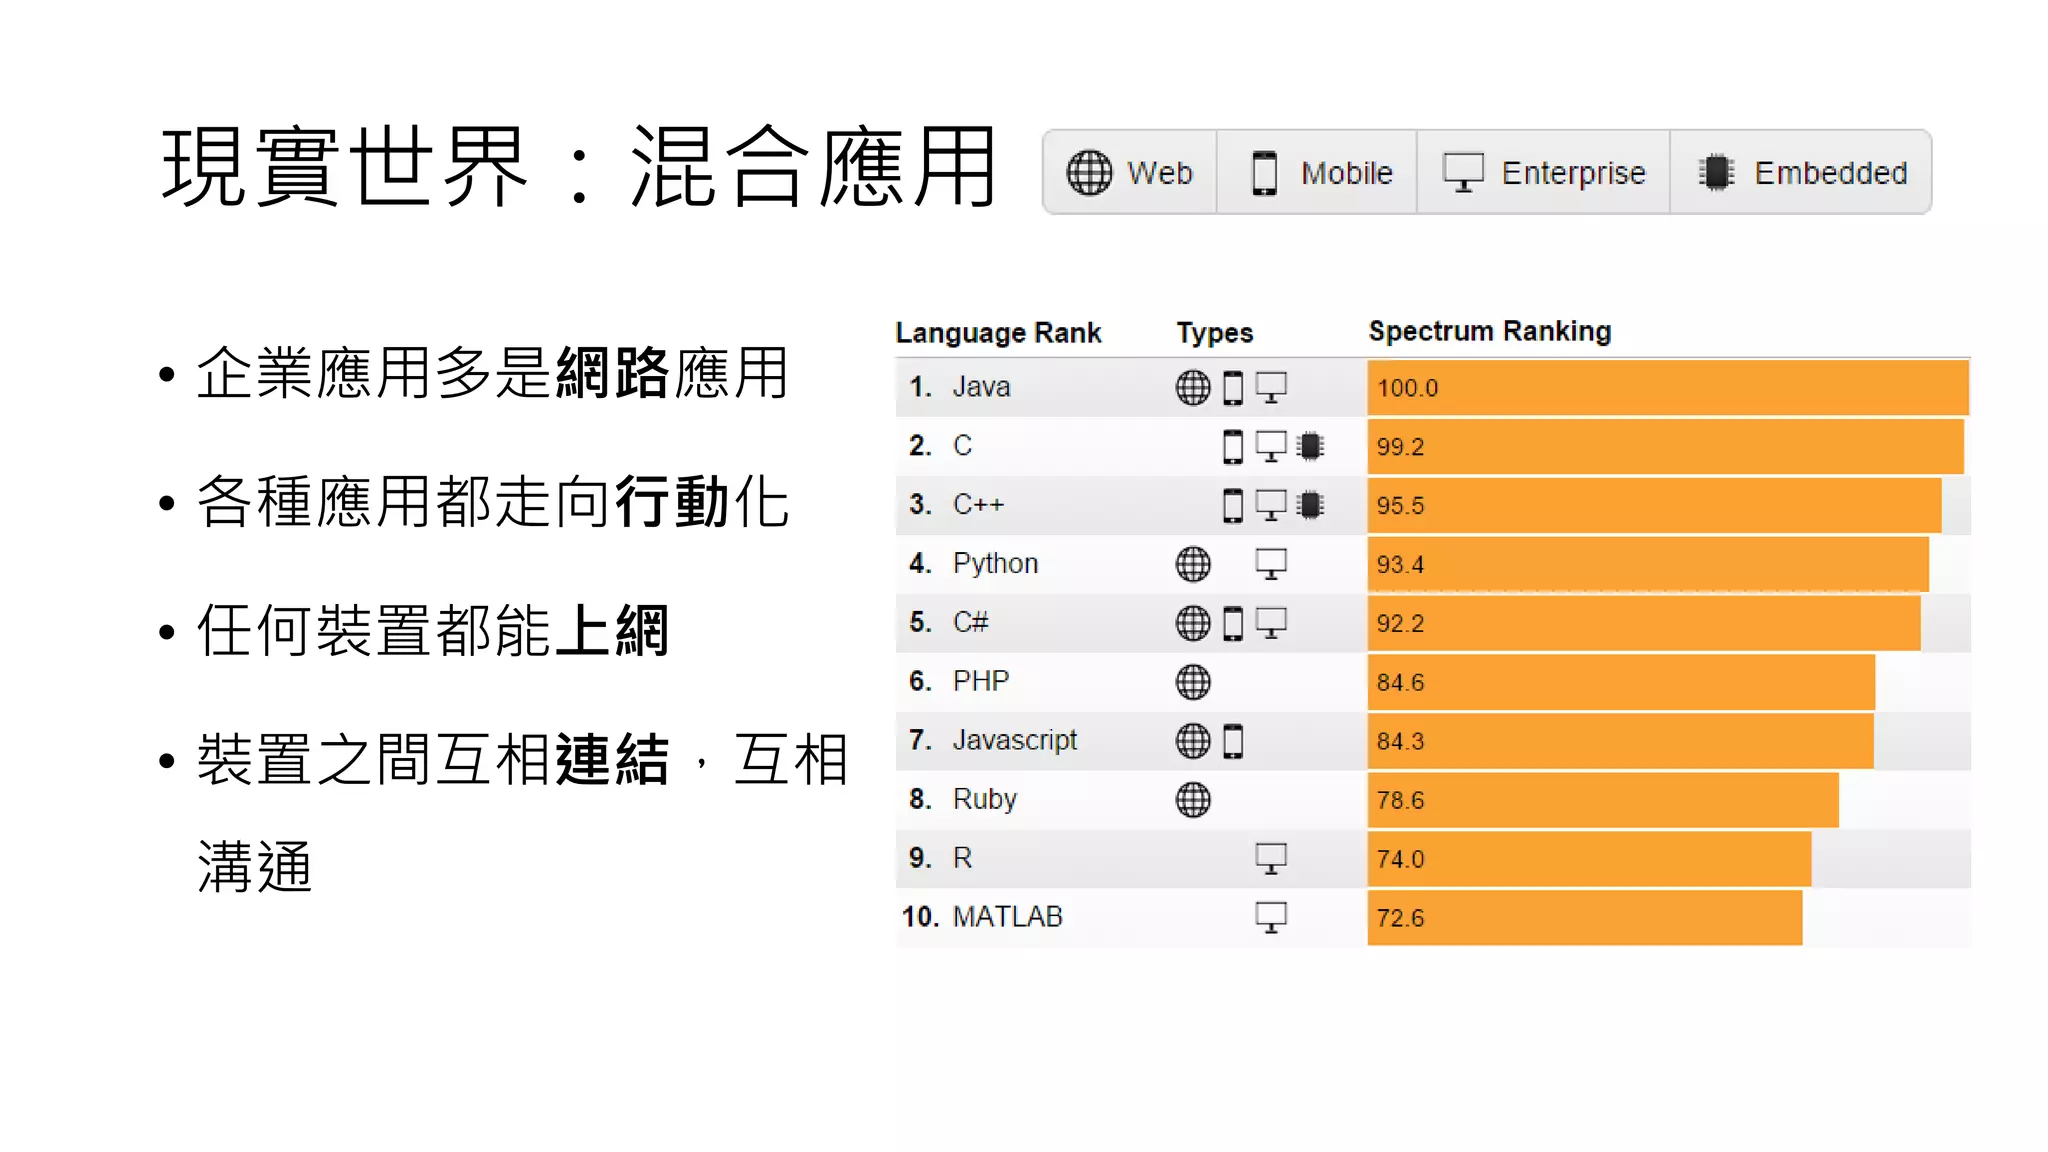This screenshot has width=2048, height=1152.
Task: Click the Web globe icon in C# row
Action: (x=1192, y=623)
